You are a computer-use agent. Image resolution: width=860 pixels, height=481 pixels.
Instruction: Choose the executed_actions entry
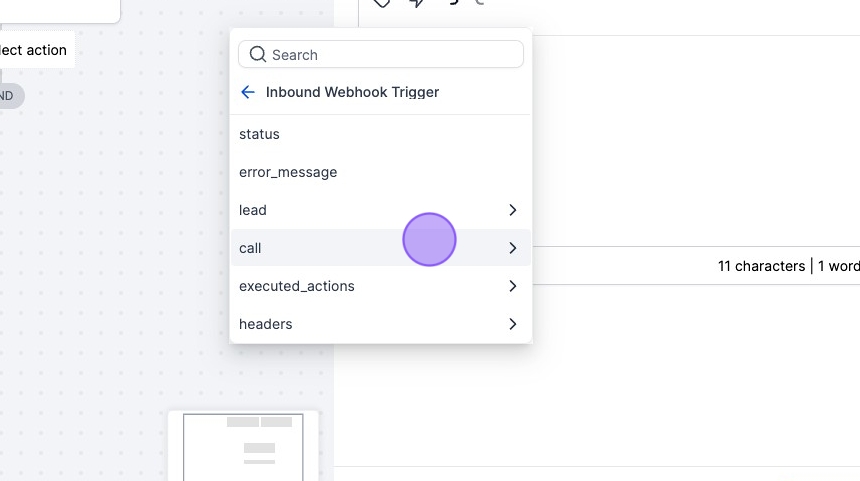click(x=297, y=286)
